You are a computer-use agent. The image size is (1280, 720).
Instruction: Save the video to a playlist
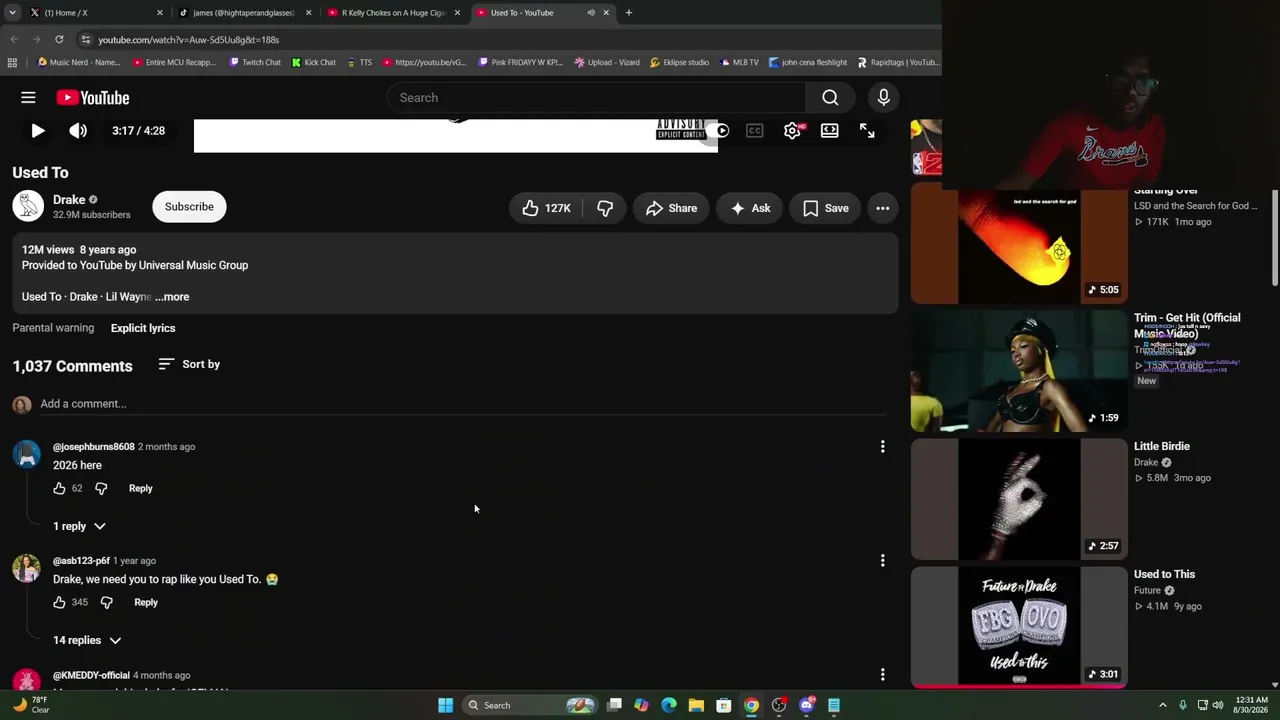pos(826,208)
